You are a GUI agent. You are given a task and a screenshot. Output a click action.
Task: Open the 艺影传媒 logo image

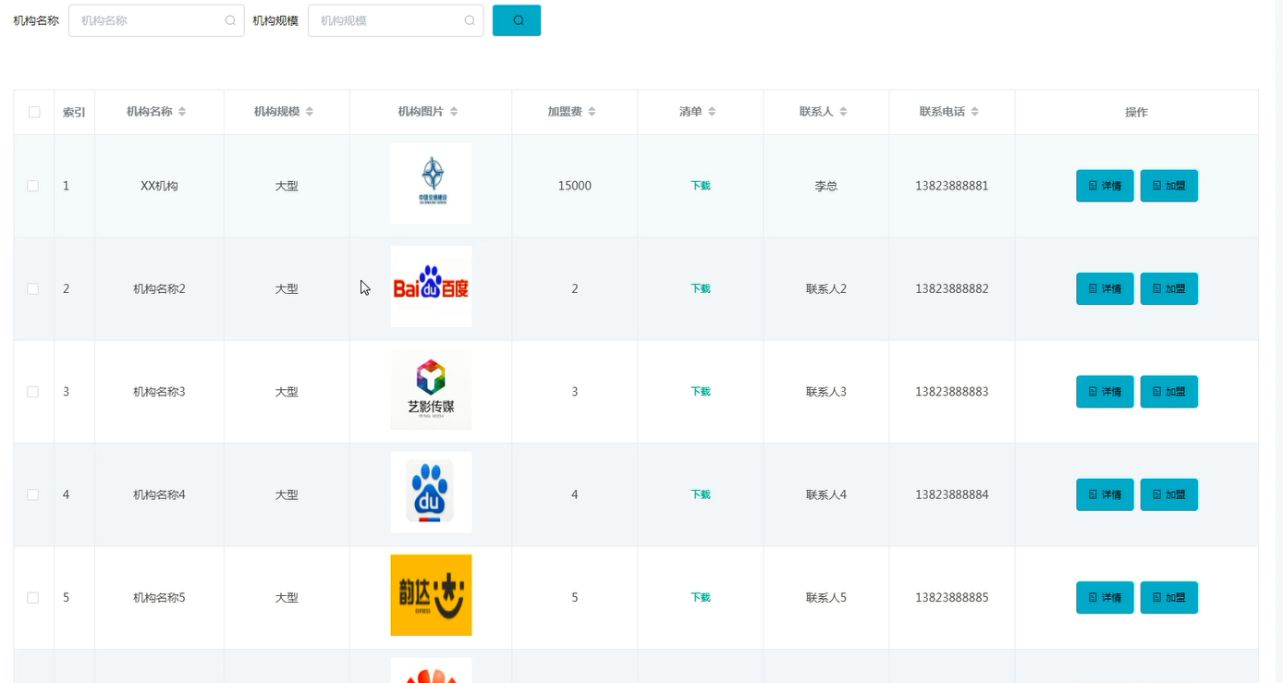pos(431,390)
